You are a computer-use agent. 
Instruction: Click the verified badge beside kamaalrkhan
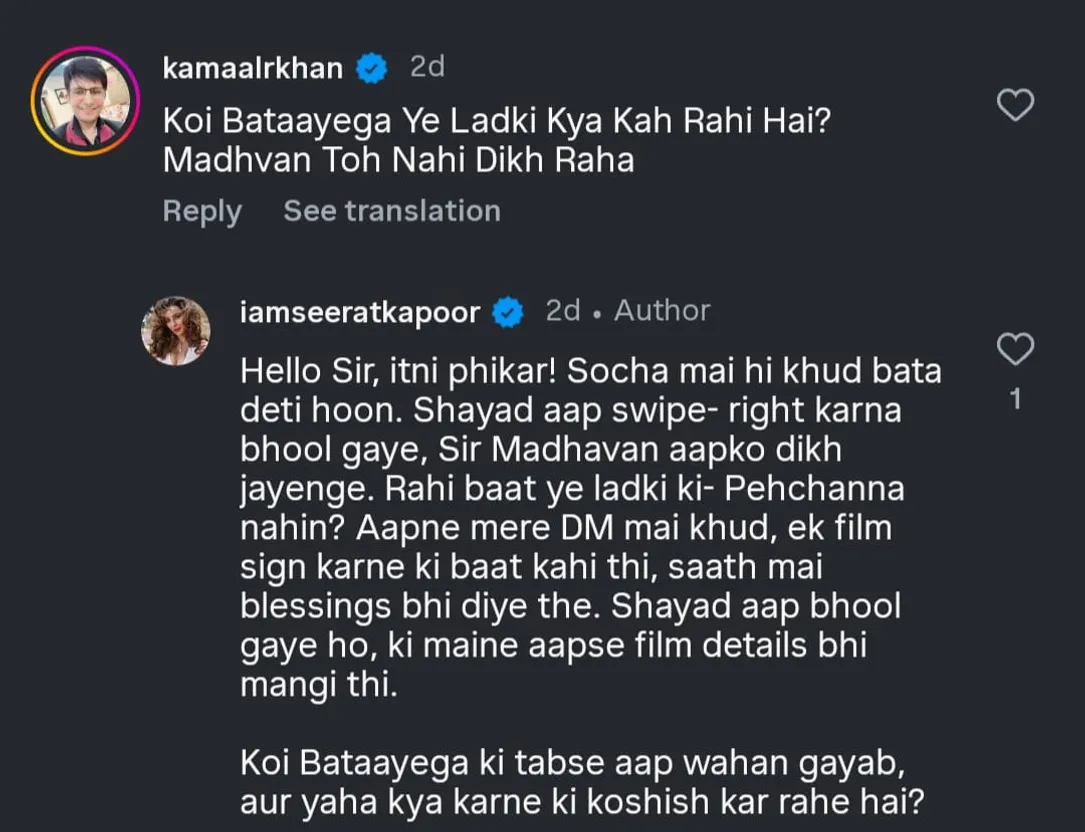373,68
